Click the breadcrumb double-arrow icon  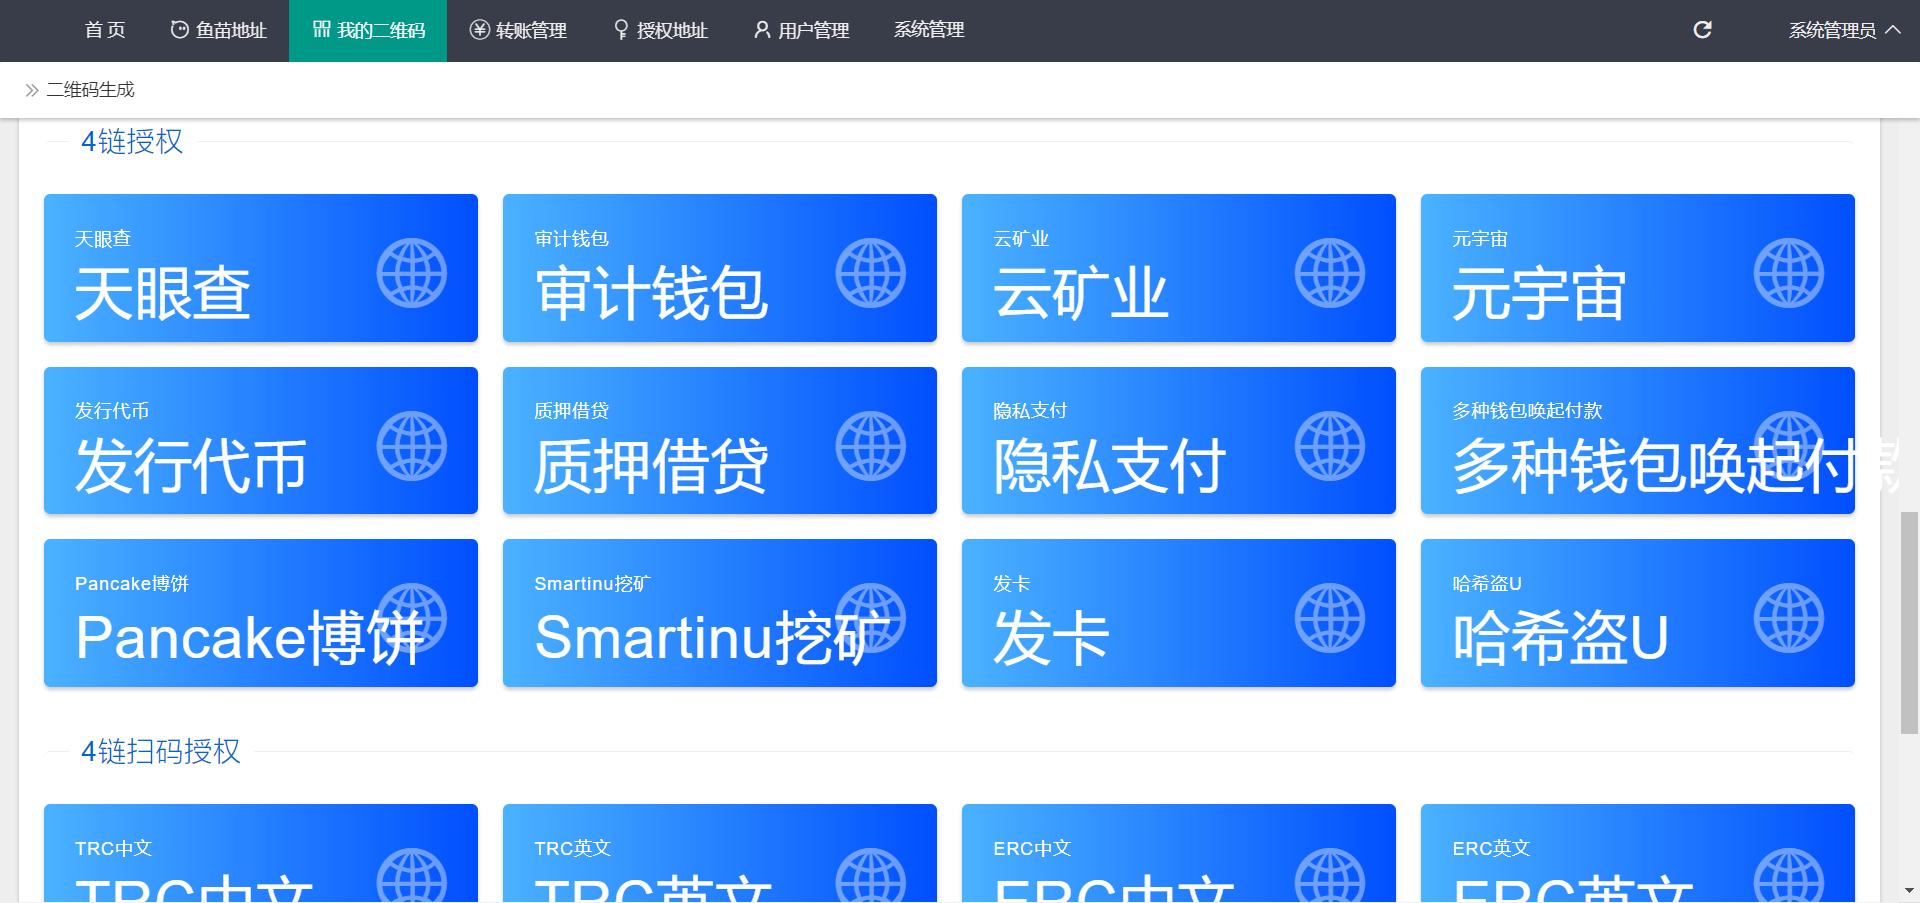pyautogui.click(x=32, y=90)
